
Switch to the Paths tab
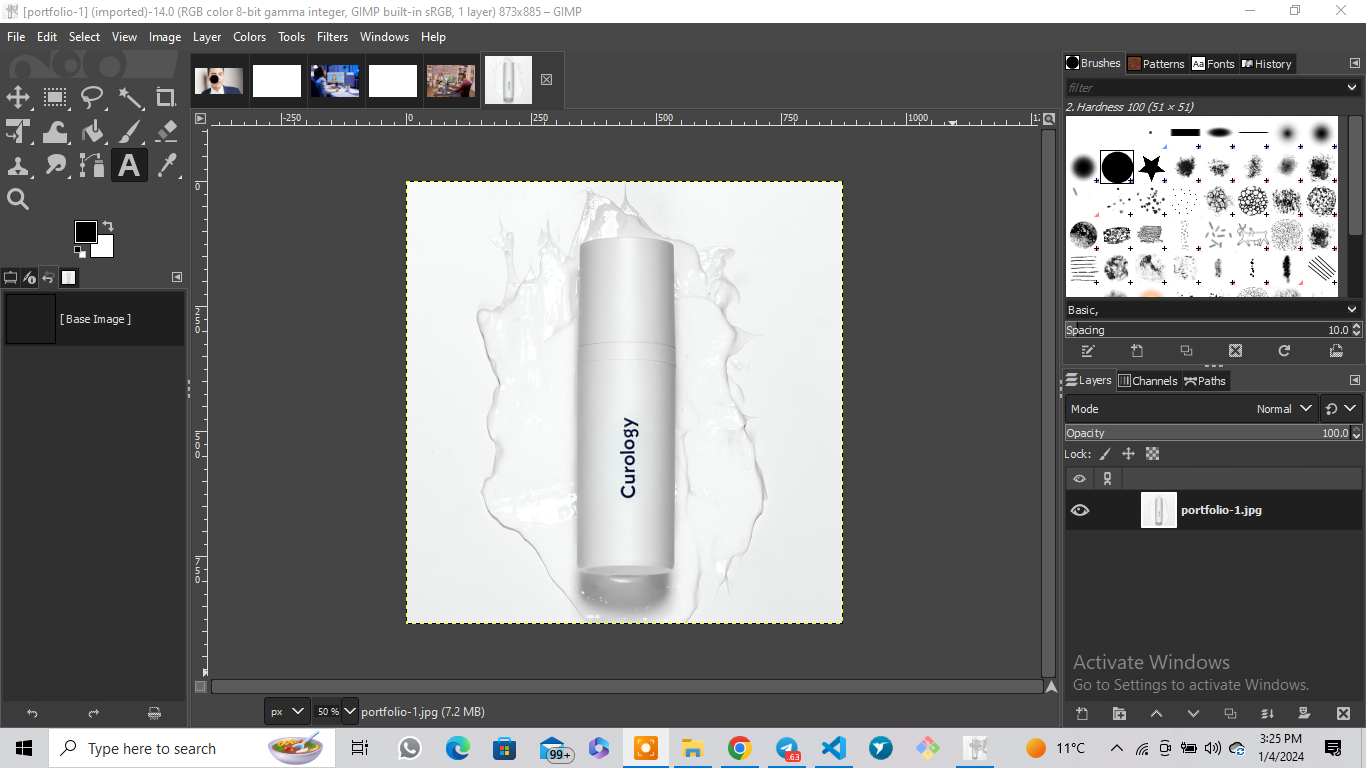[1205, 380]
